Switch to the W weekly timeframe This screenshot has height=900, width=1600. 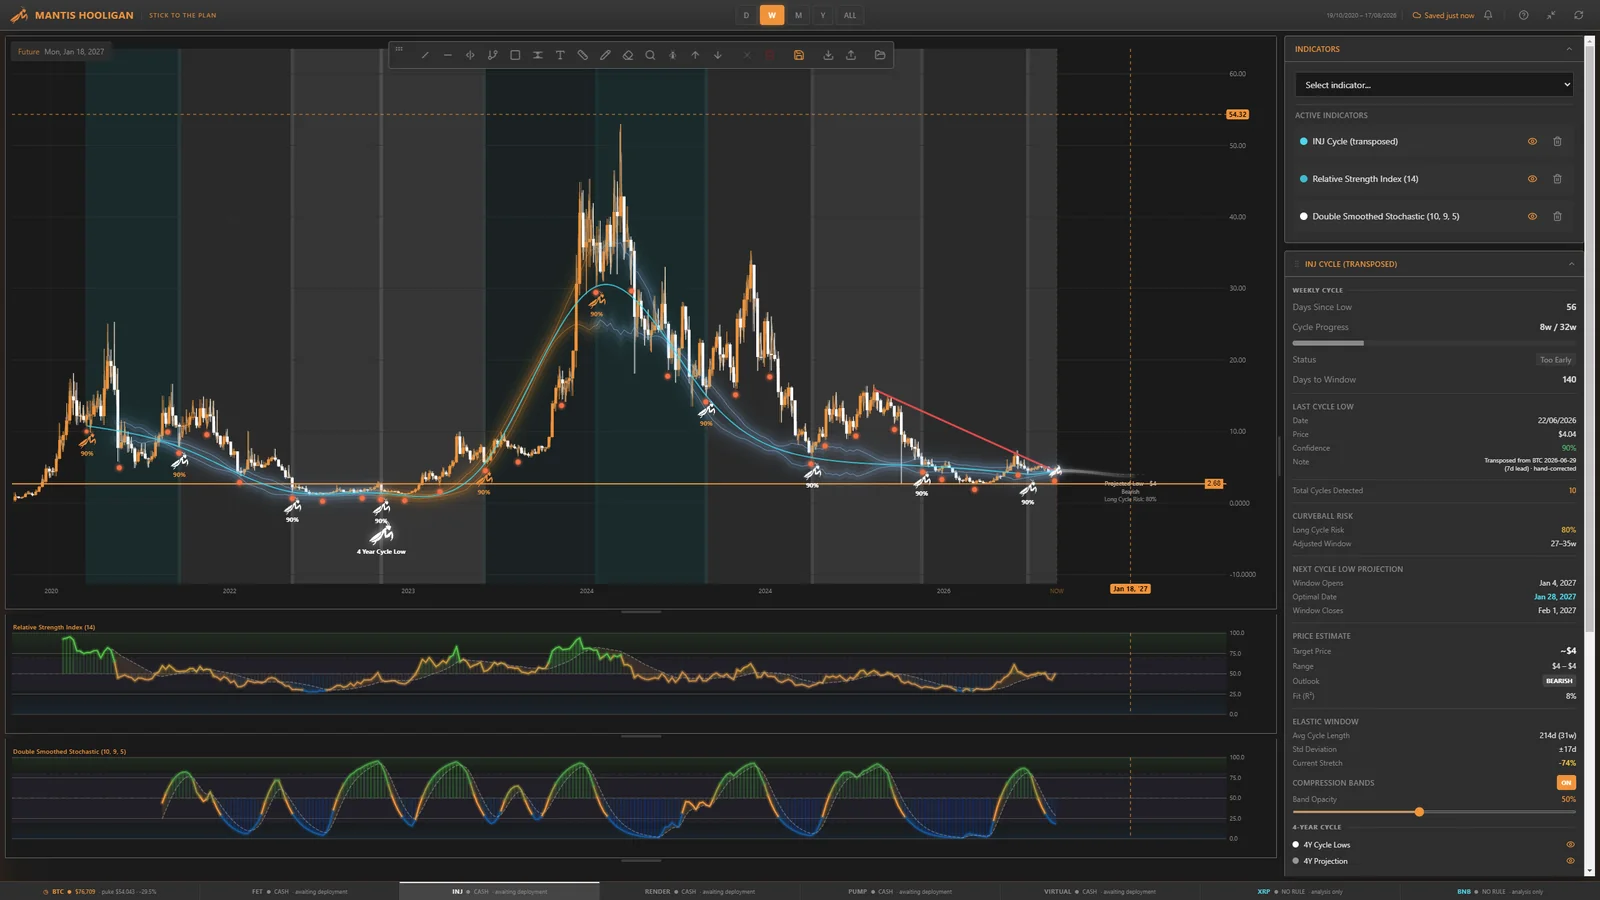tap(771, 15)
